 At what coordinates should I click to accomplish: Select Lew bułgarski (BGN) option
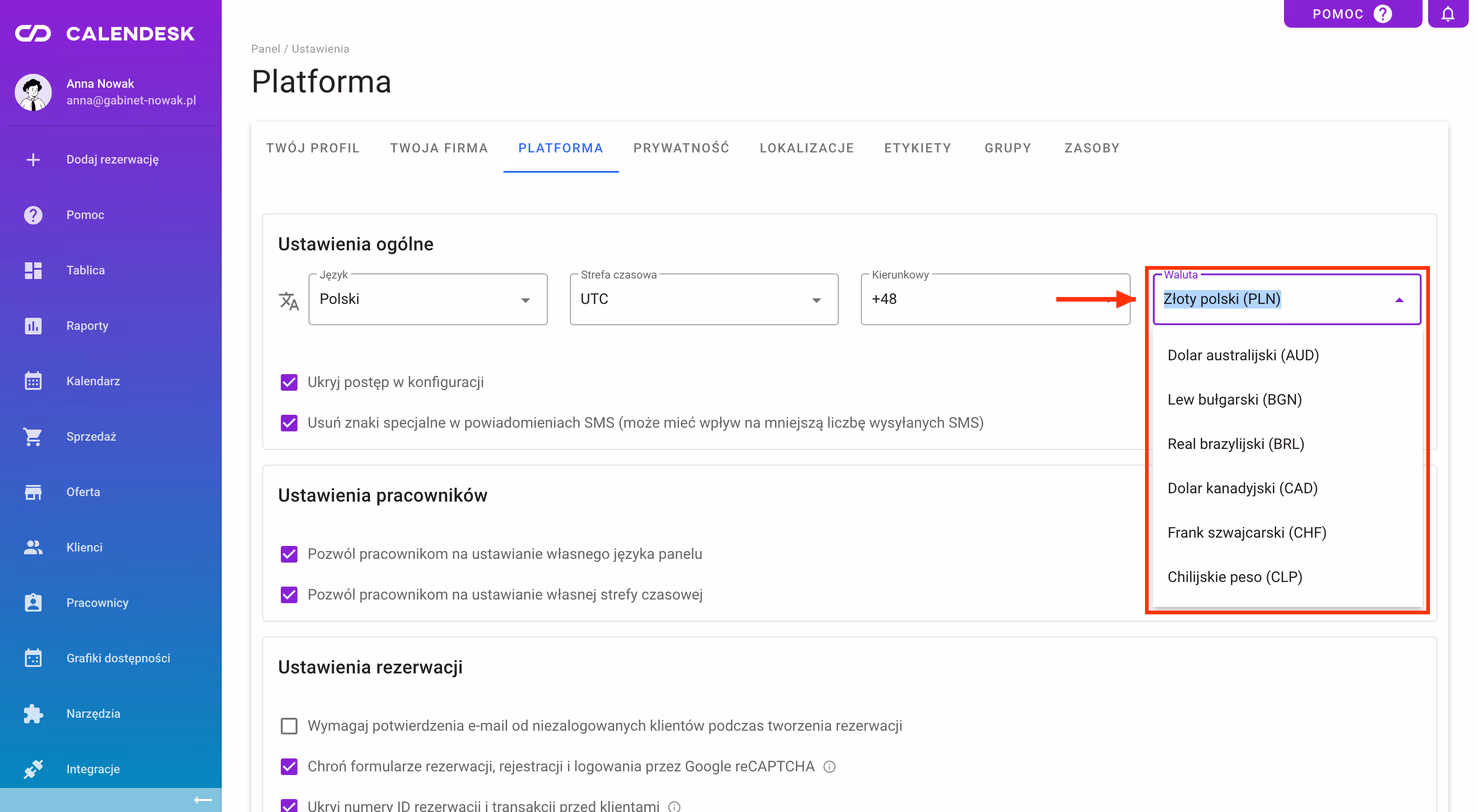pos(1287,400)
